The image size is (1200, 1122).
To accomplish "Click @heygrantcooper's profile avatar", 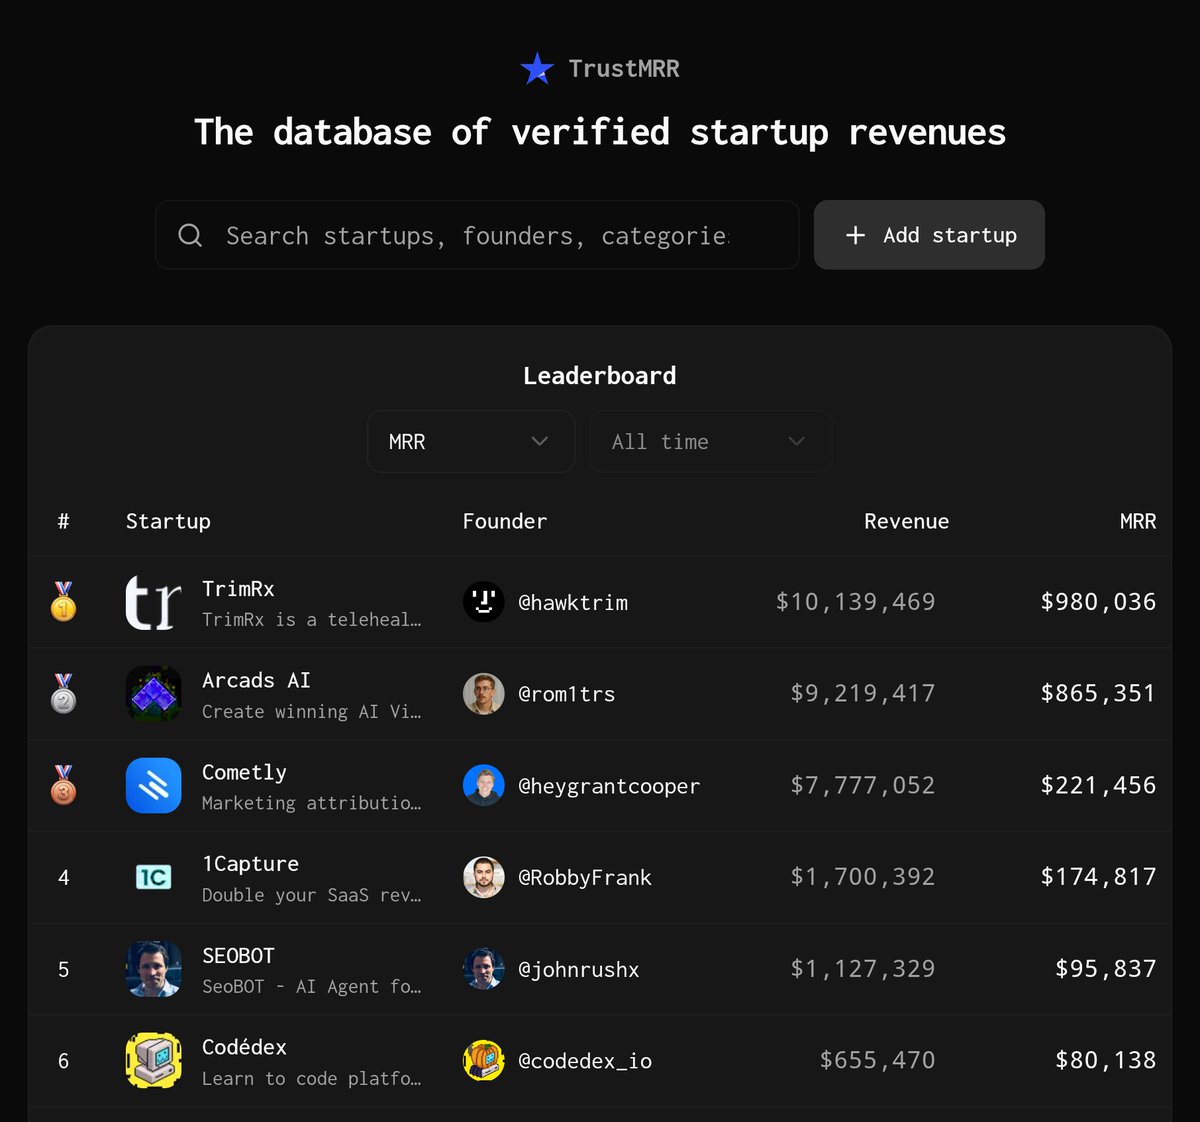I will (x=484, y=785).
